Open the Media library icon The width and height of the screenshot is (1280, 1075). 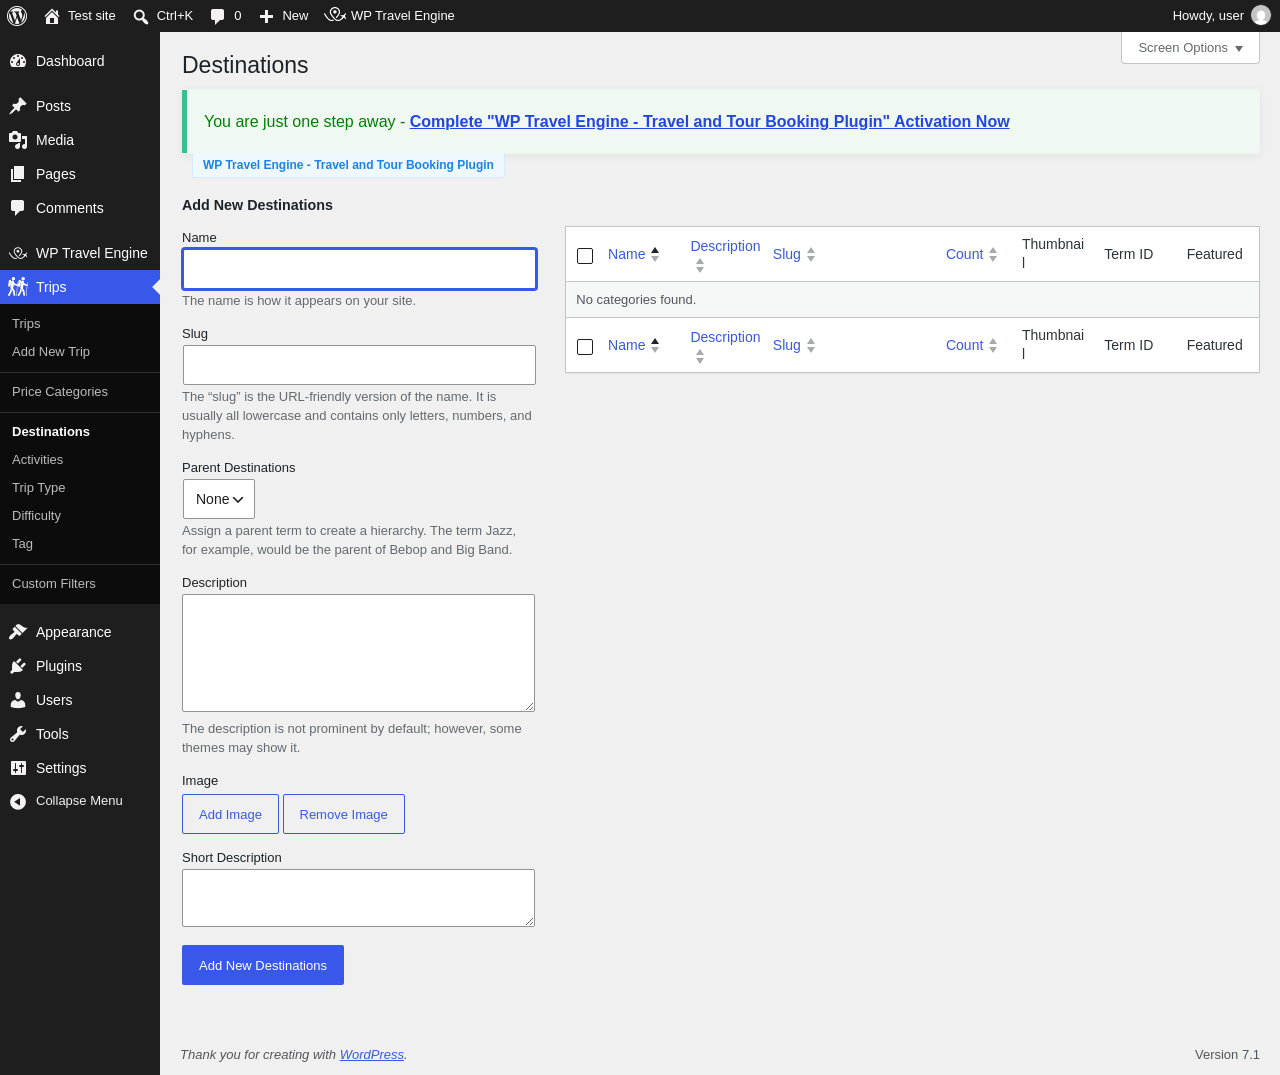[x=18, y=140]
